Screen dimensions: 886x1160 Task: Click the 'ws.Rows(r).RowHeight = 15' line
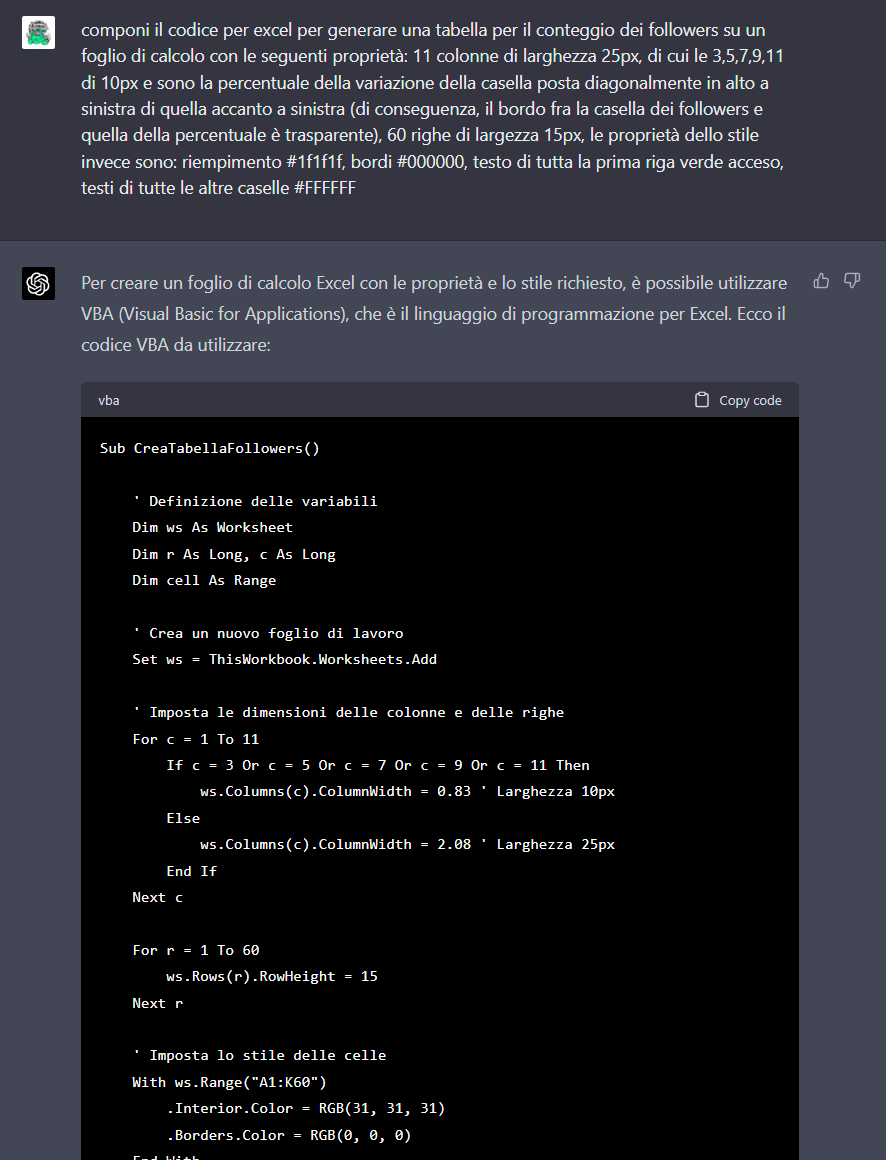(x=272, y=977)
